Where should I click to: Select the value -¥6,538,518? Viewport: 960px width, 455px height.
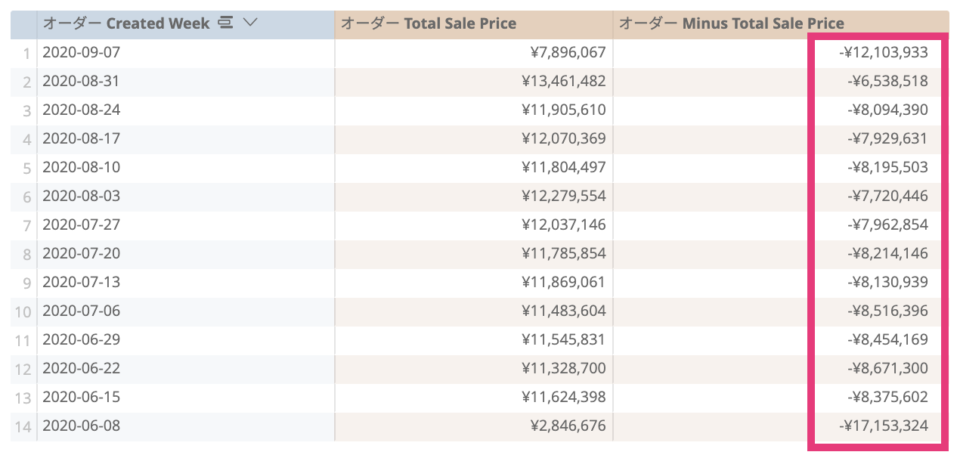(x=888, y=81)
